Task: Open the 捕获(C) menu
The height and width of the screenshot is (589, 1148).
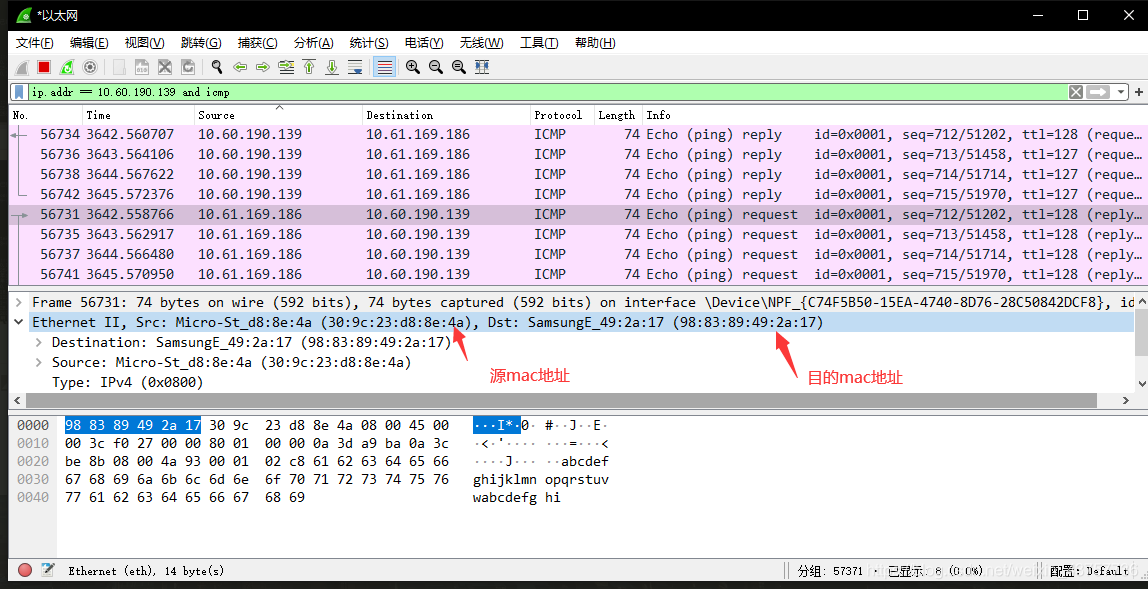Action: [257, 42]
